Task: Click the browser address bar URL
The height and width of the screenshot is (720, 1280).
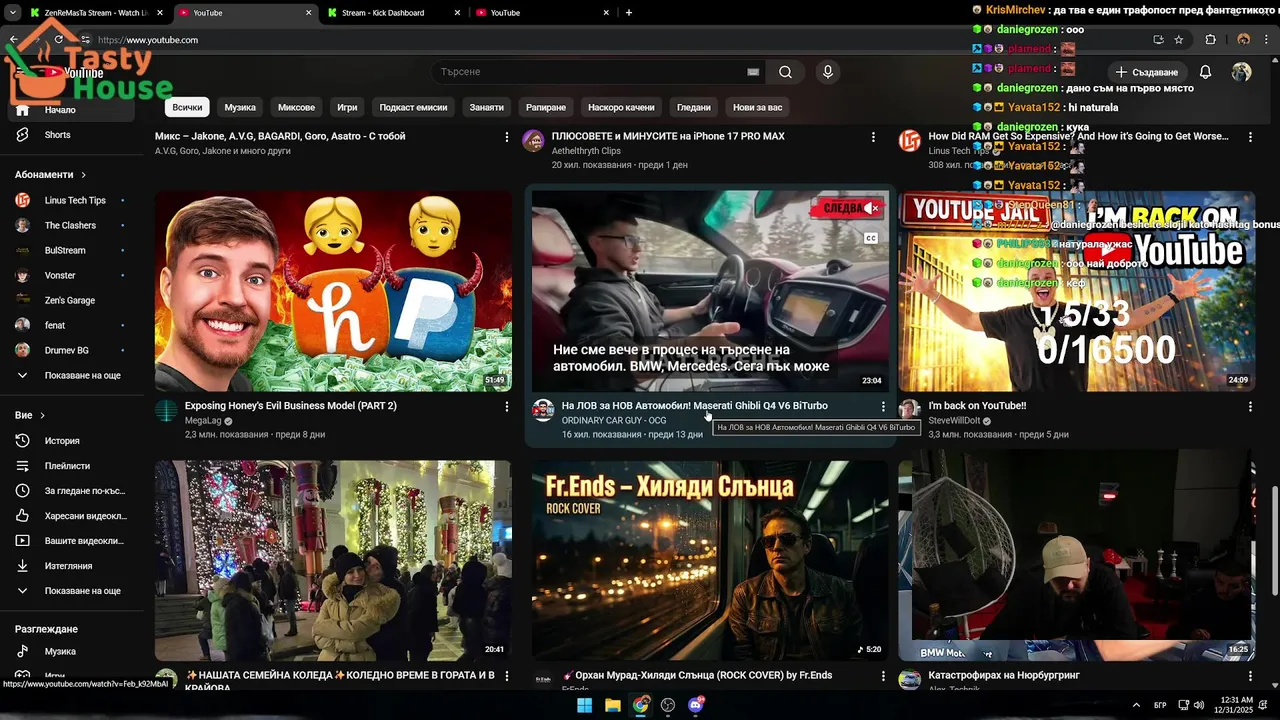Action: click(148, 40)
